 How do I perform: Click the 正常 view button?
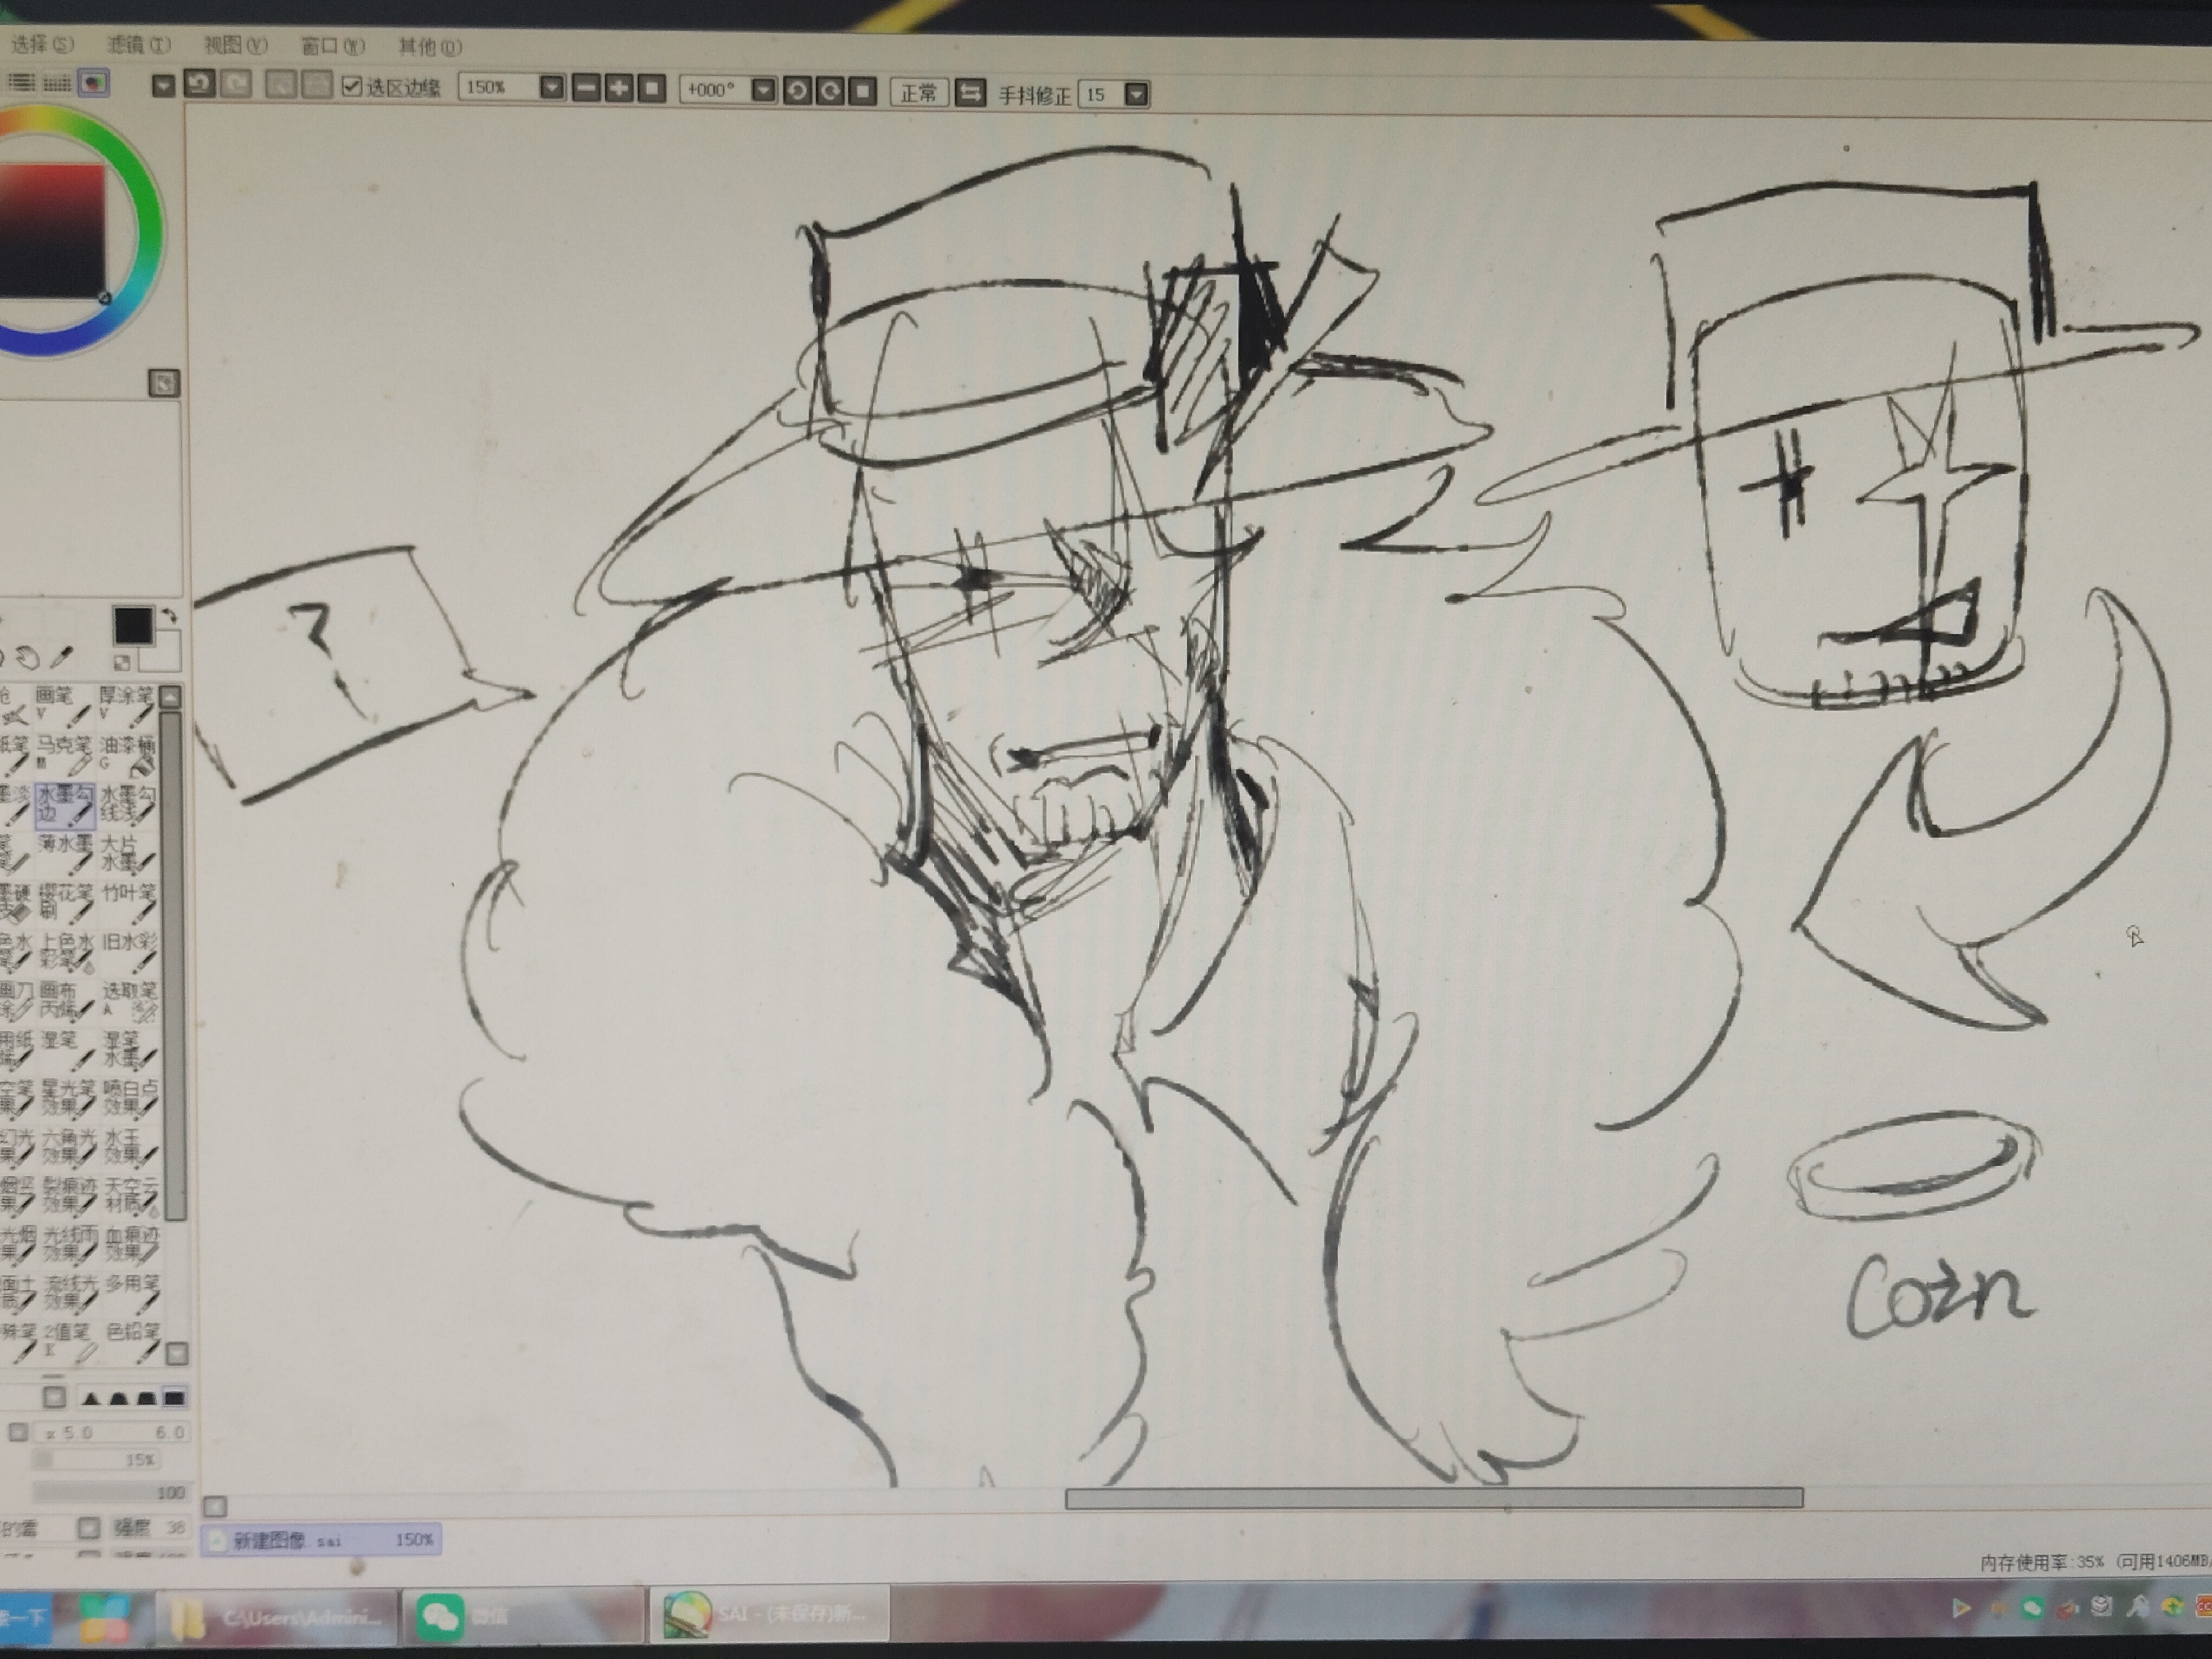919,93
